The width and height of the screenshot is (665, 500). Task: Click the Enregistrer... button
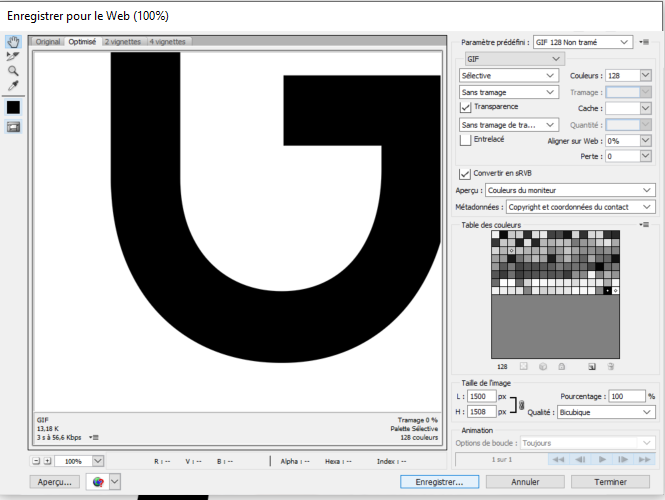(439, 482)
